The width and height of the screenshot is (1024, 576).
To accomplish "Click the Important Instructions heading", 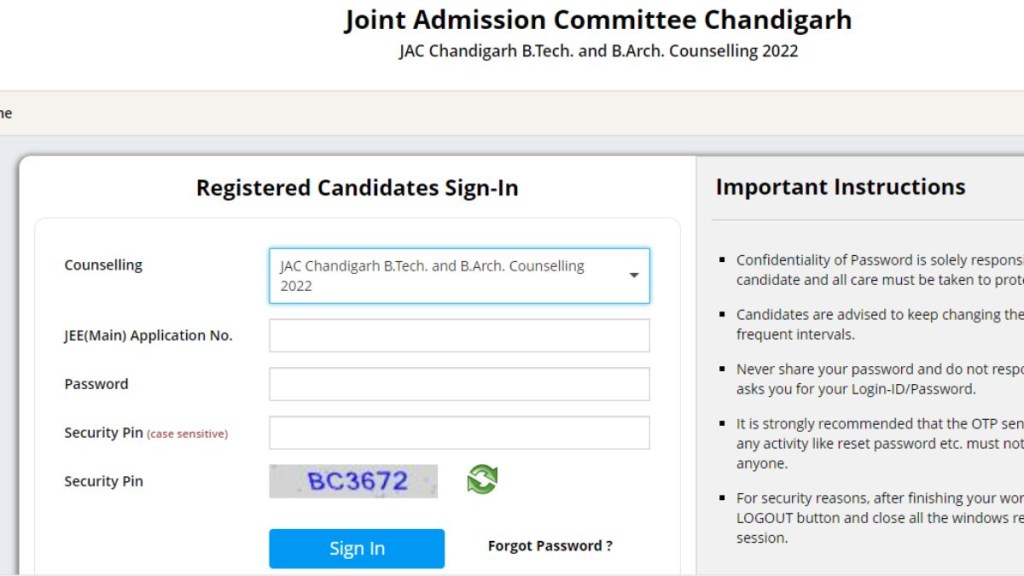I will 840,186.
